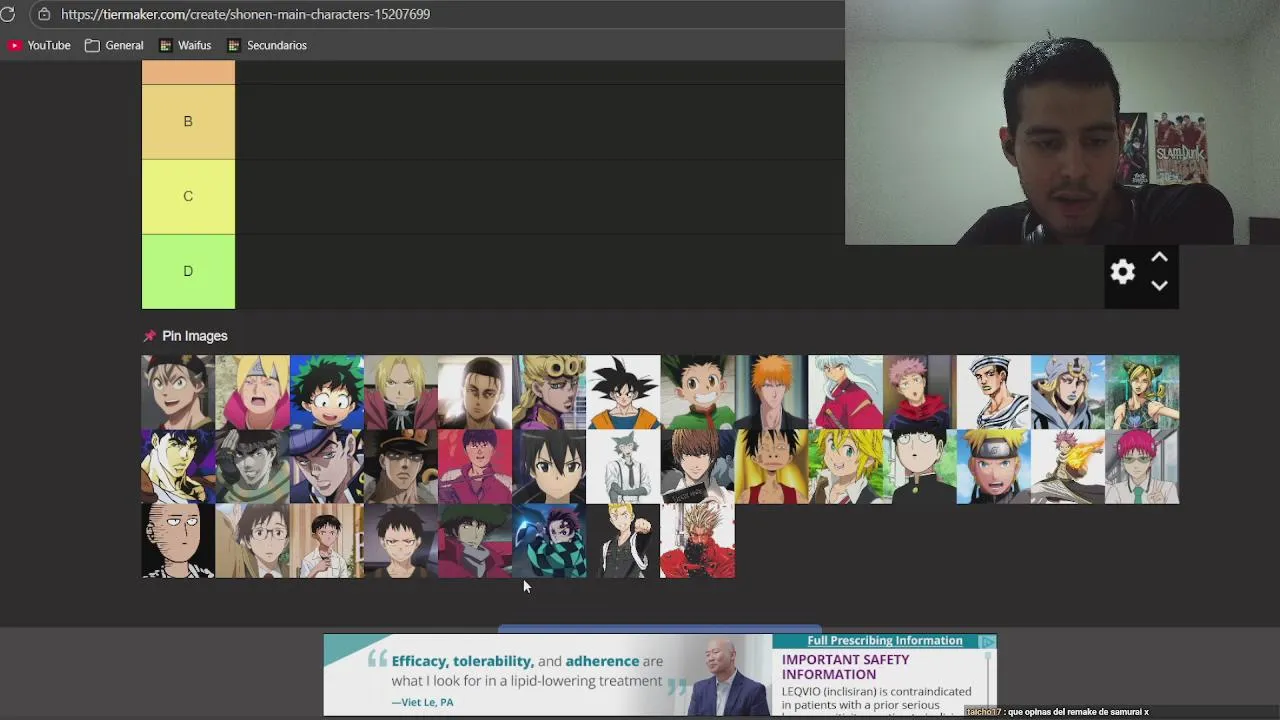Screen dimensions: 1280x720
Task: Select the Goku character image
Action: click(623, 392)
